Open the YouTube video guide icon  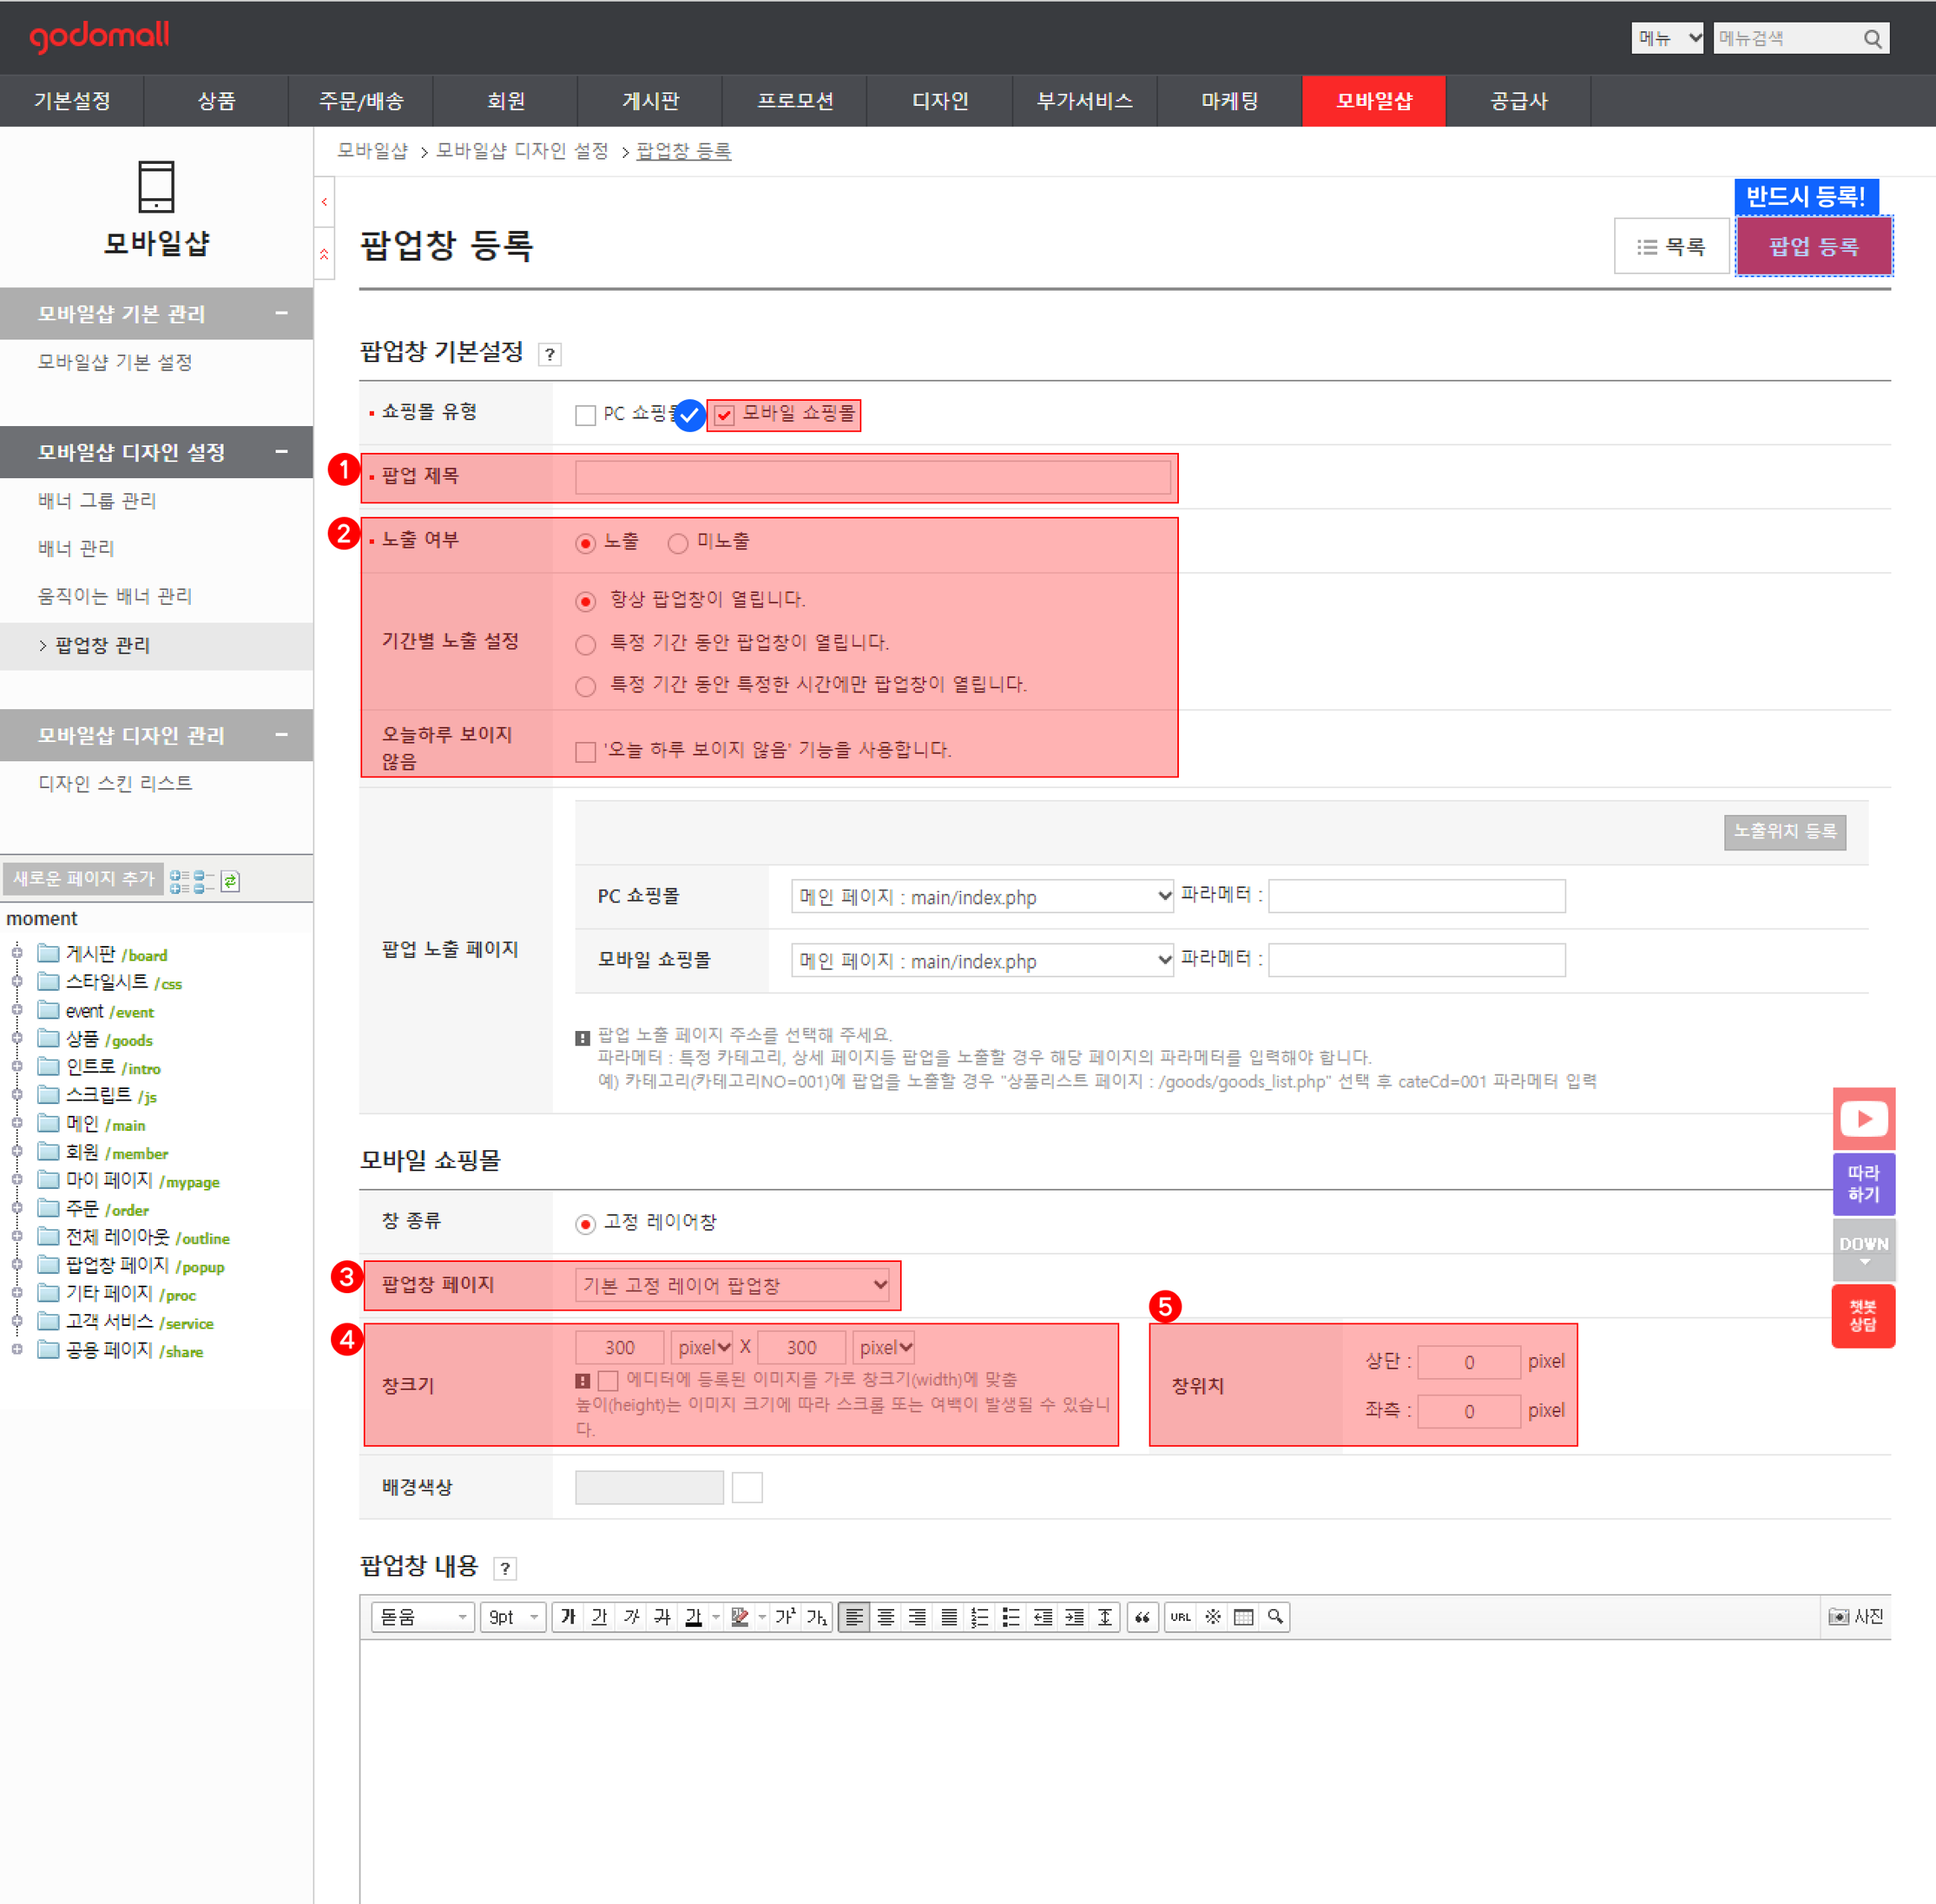click(1863, 1118)
